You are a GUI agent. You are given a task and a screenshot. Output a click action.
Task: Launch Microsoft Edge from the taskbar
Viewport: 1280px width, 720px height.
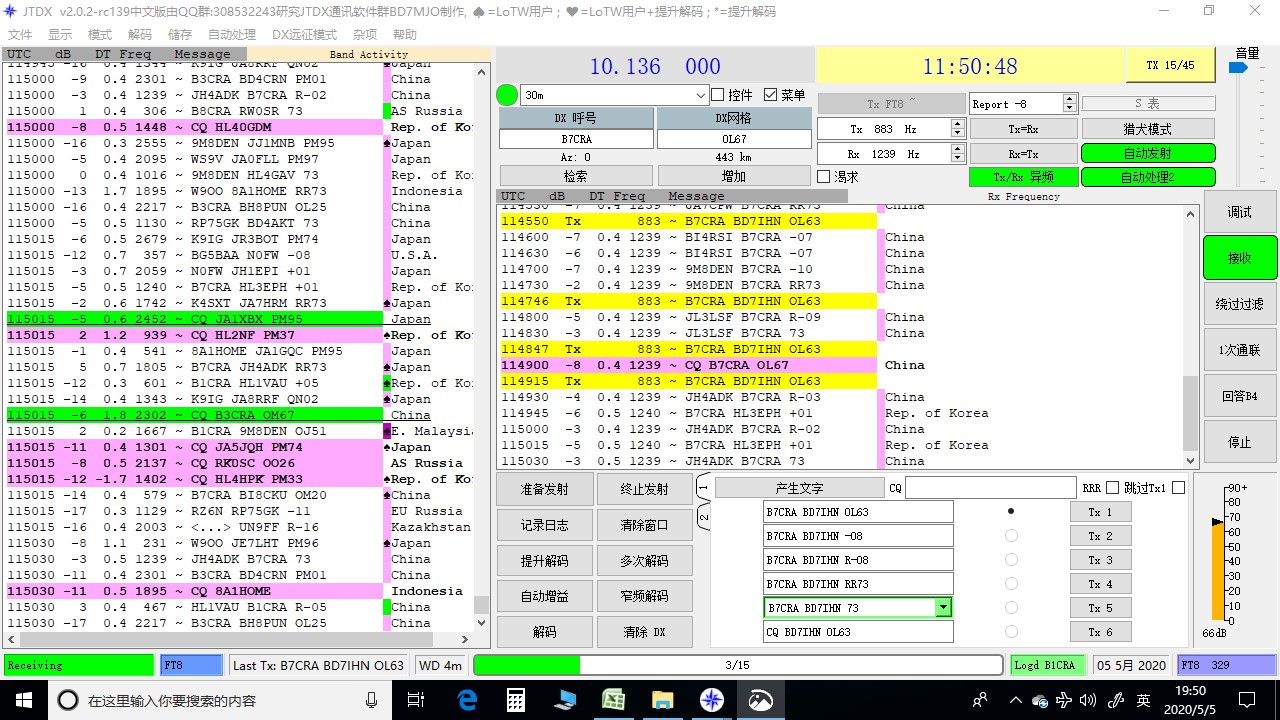point(467,700)
